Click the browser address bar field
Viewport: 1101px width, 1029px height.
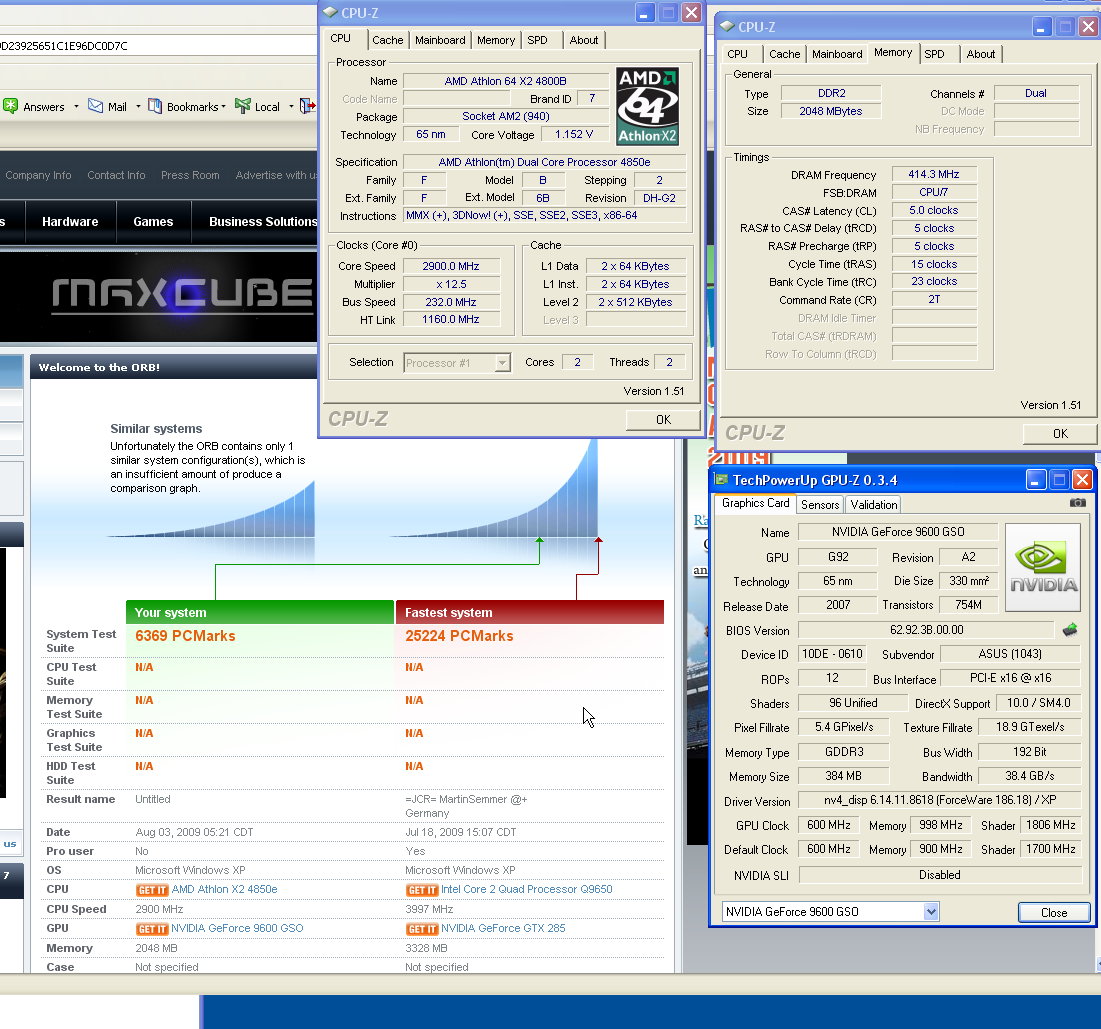[x=158, y=46]
